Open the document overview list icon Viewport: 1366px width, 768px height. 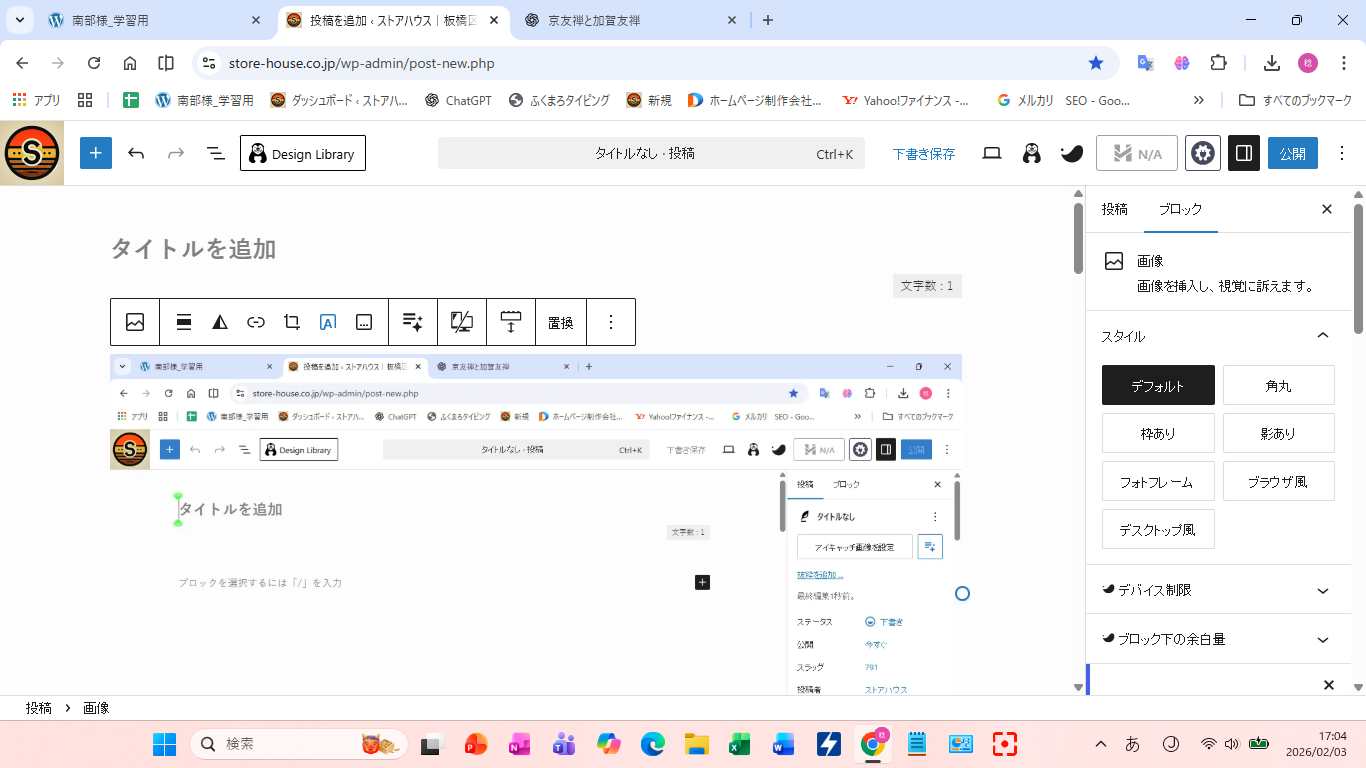[x=215, y=154]
